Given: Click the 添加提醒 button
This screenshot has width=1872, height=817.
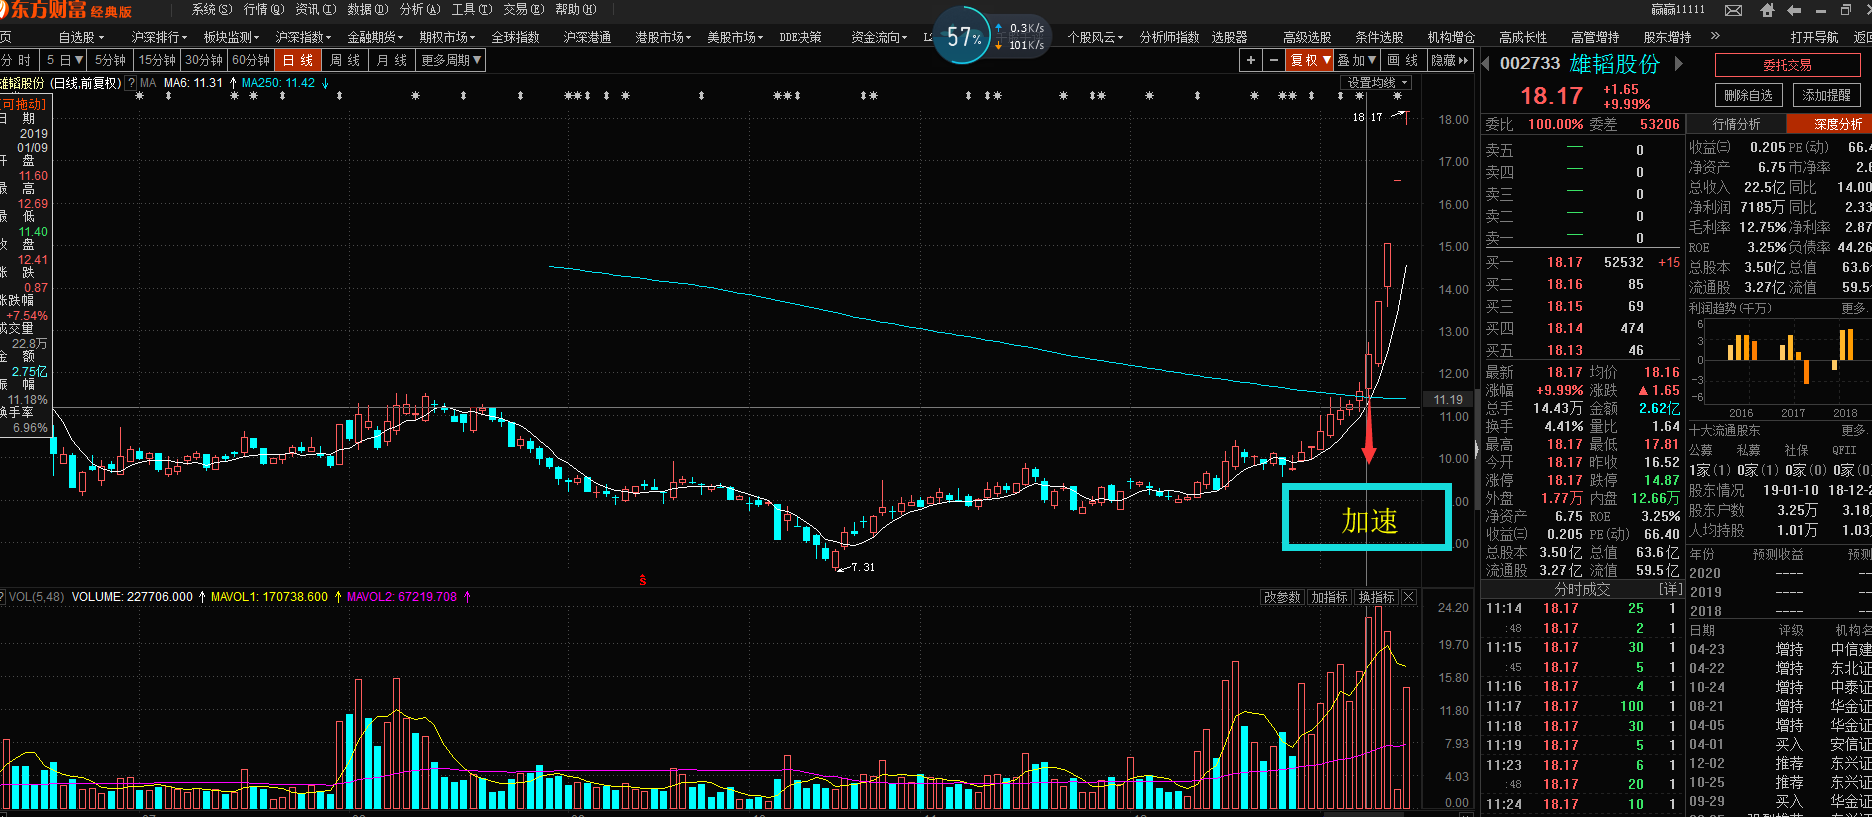Looking at the screenshot, I should [1827, 95].
